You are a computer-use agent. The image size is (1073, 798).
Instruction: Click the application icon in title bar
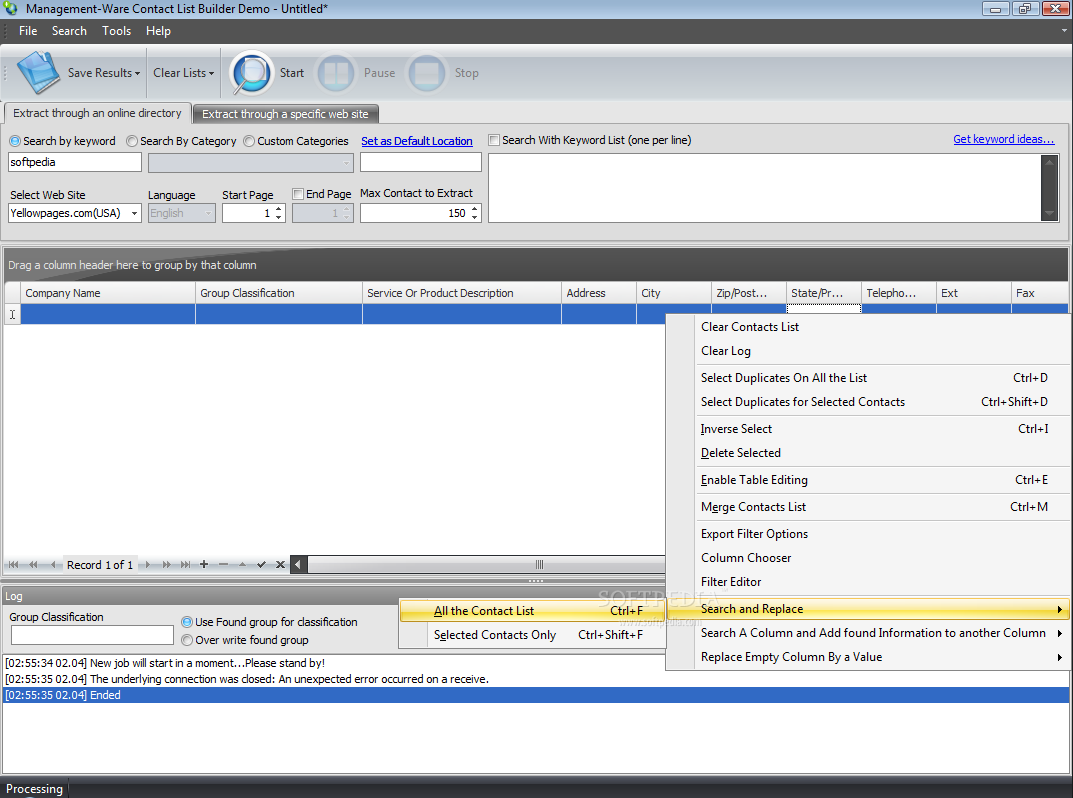tap(10, 8)
